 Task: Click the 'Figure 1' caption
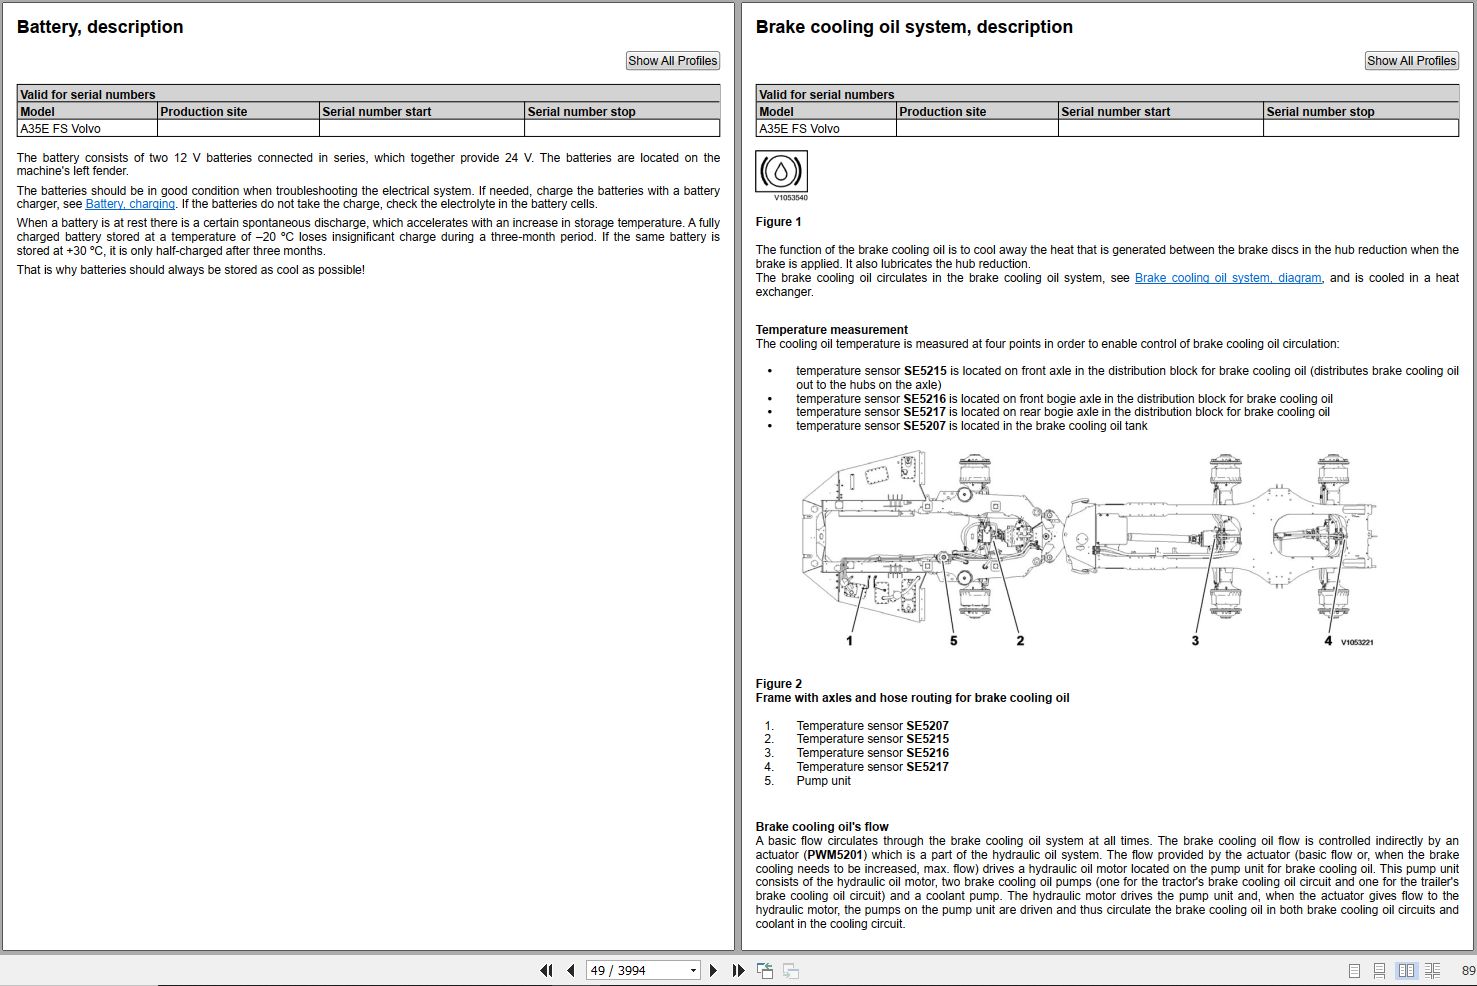779,222
